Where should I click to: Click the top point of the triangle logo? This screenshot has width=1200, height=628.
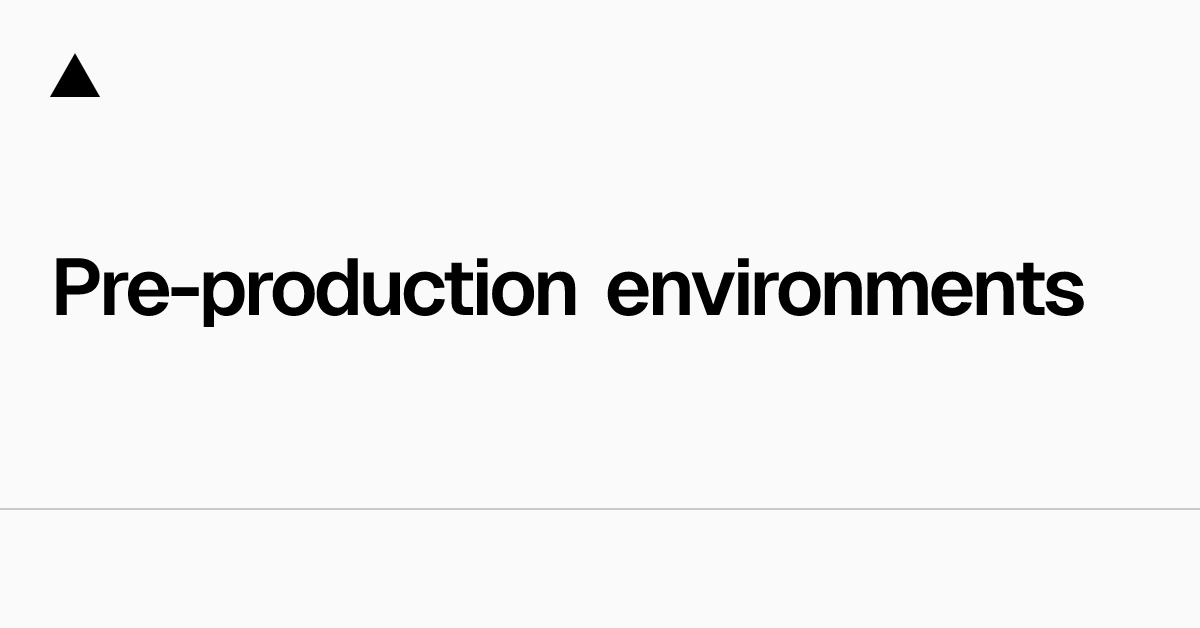(x=75, y=59)
